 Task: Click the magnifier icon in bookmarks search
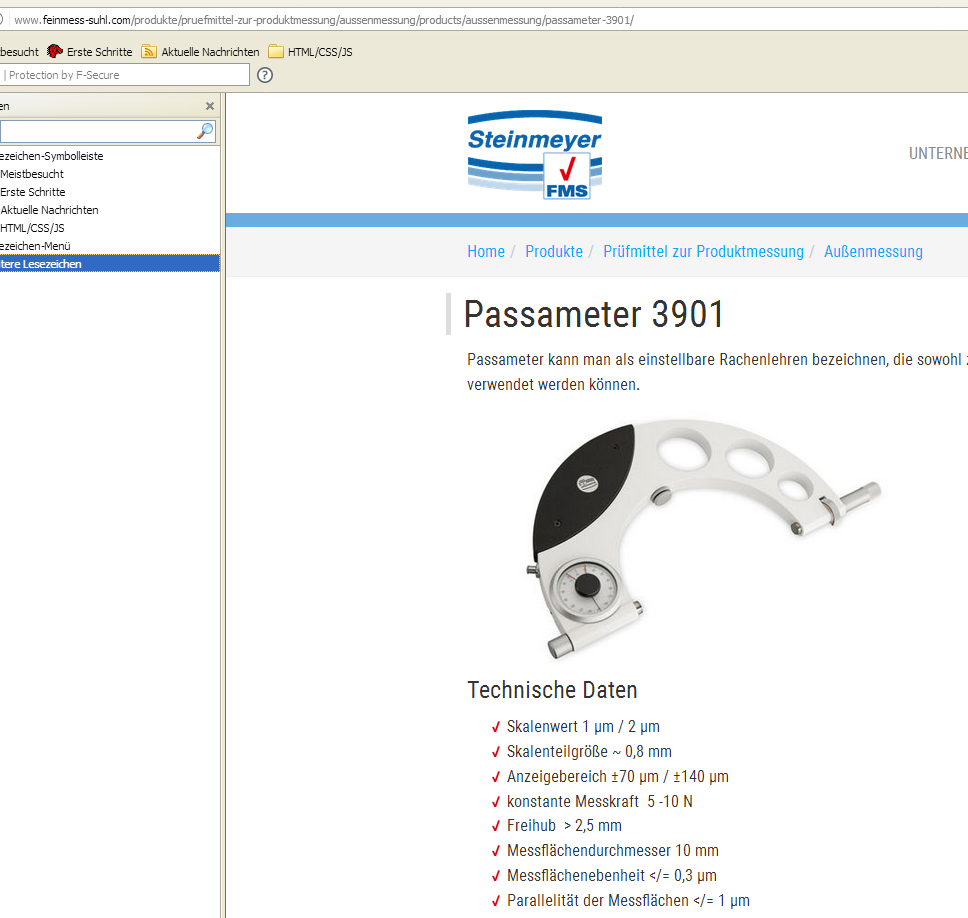[x=205, y=131]
